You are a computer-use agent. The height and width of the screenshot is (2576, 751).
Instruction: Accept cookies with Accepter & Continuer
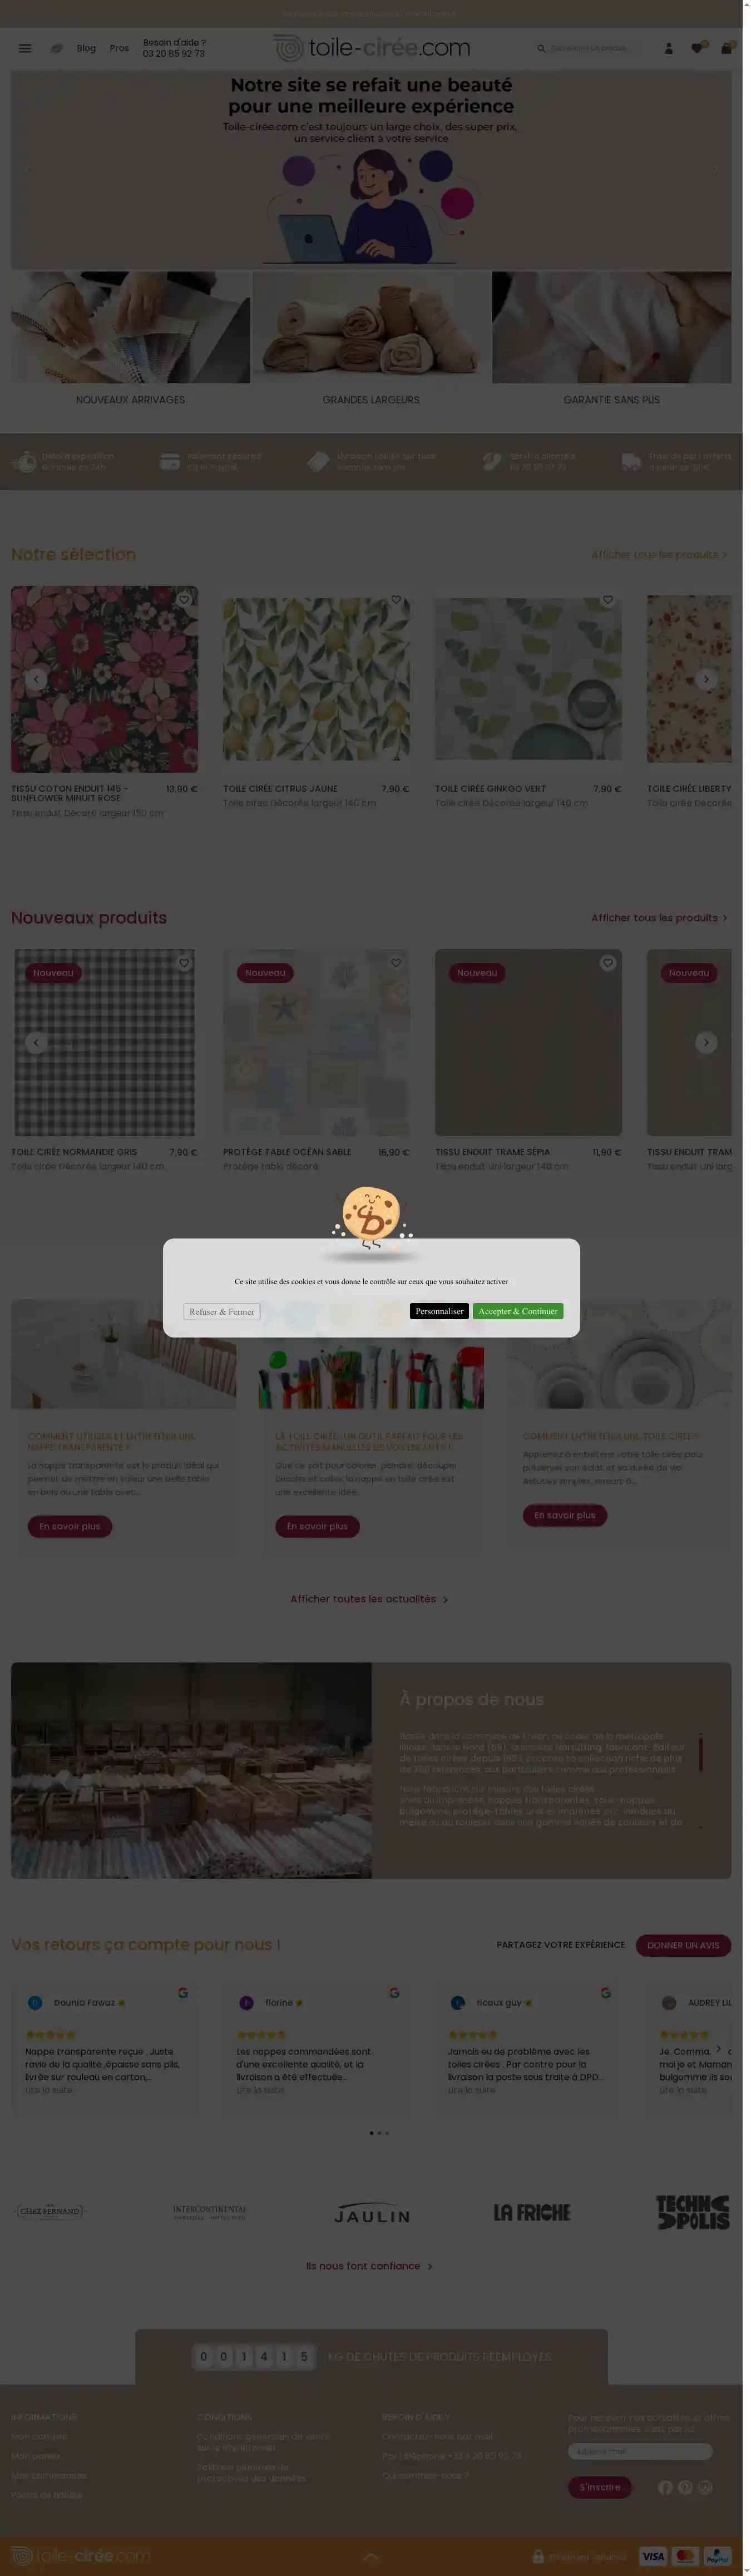(x=518, y=1311)
